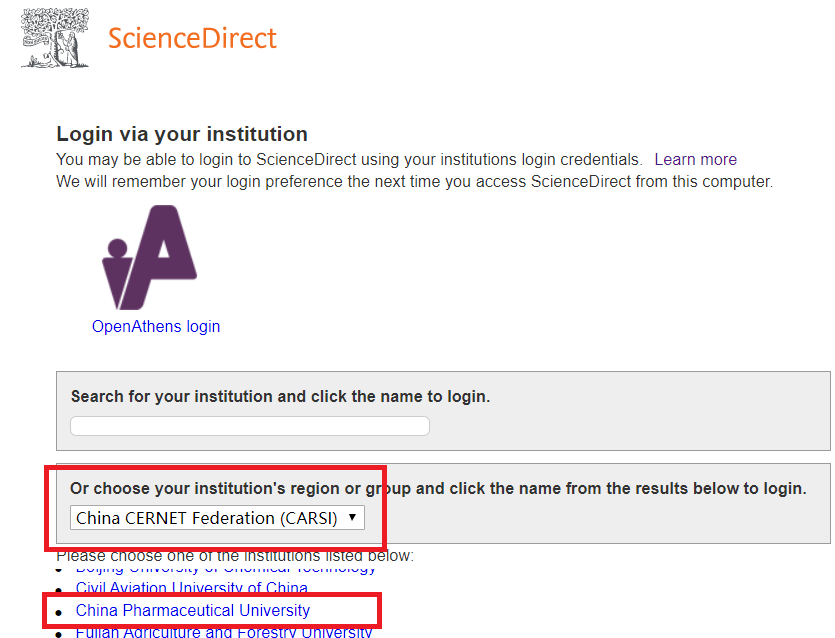The height and width of the screenshot is (638, 835).
Task: Click the 'You may be able to login' sentence
Action: pyautogui.click(x=349, y=159)
